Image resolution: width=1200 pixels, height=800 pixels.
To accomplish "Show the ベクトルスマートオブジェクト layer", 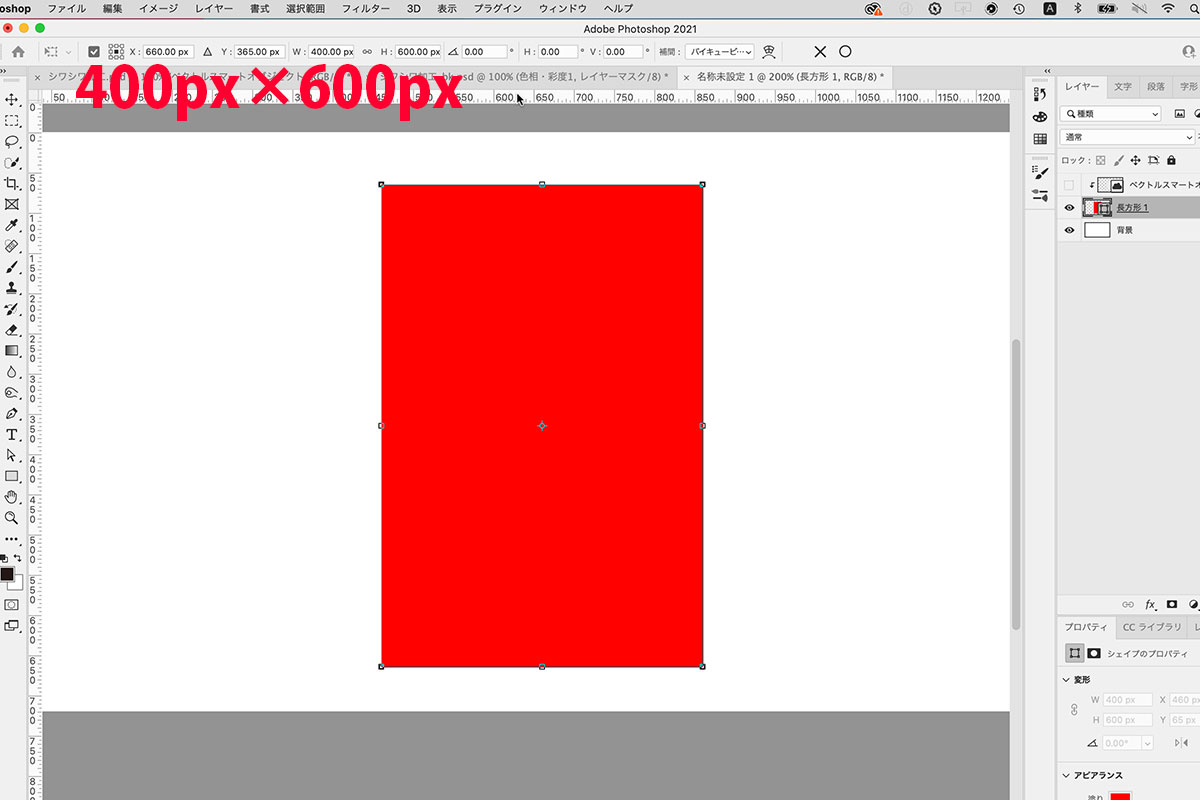I will [x=1070, y=185].
